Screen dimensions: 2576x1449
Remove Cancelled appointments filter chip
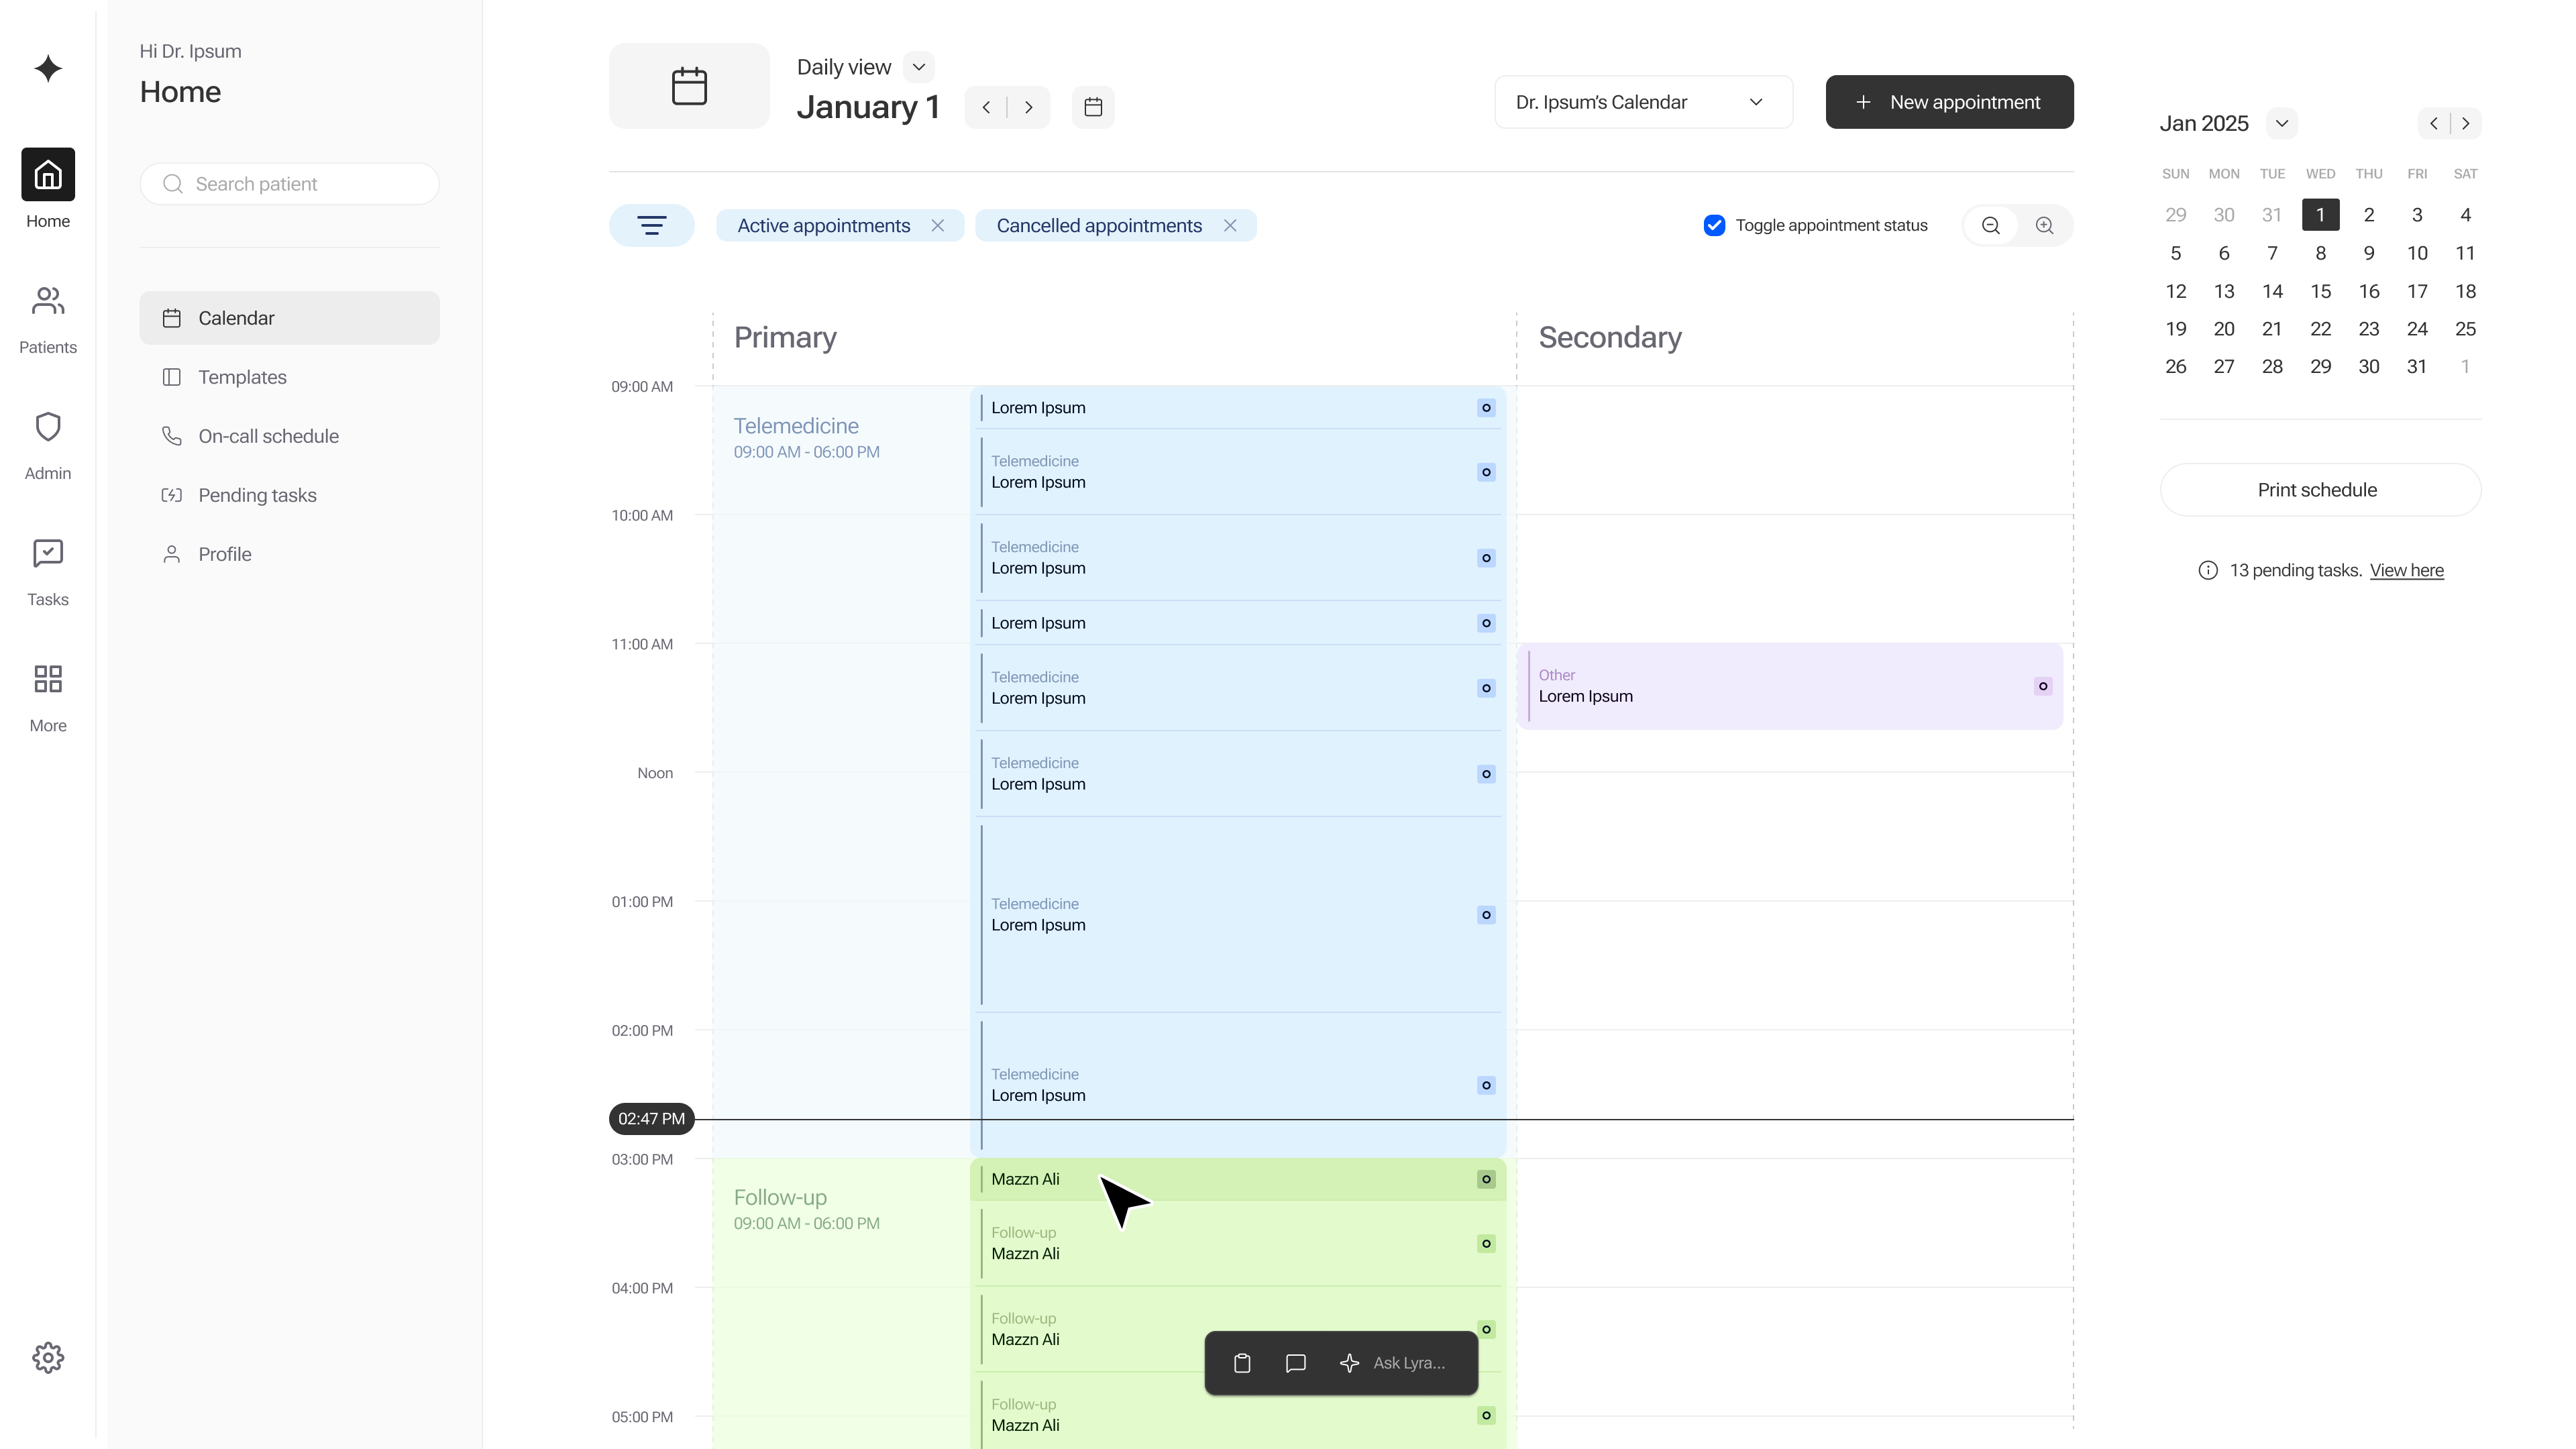(1230, 225)
